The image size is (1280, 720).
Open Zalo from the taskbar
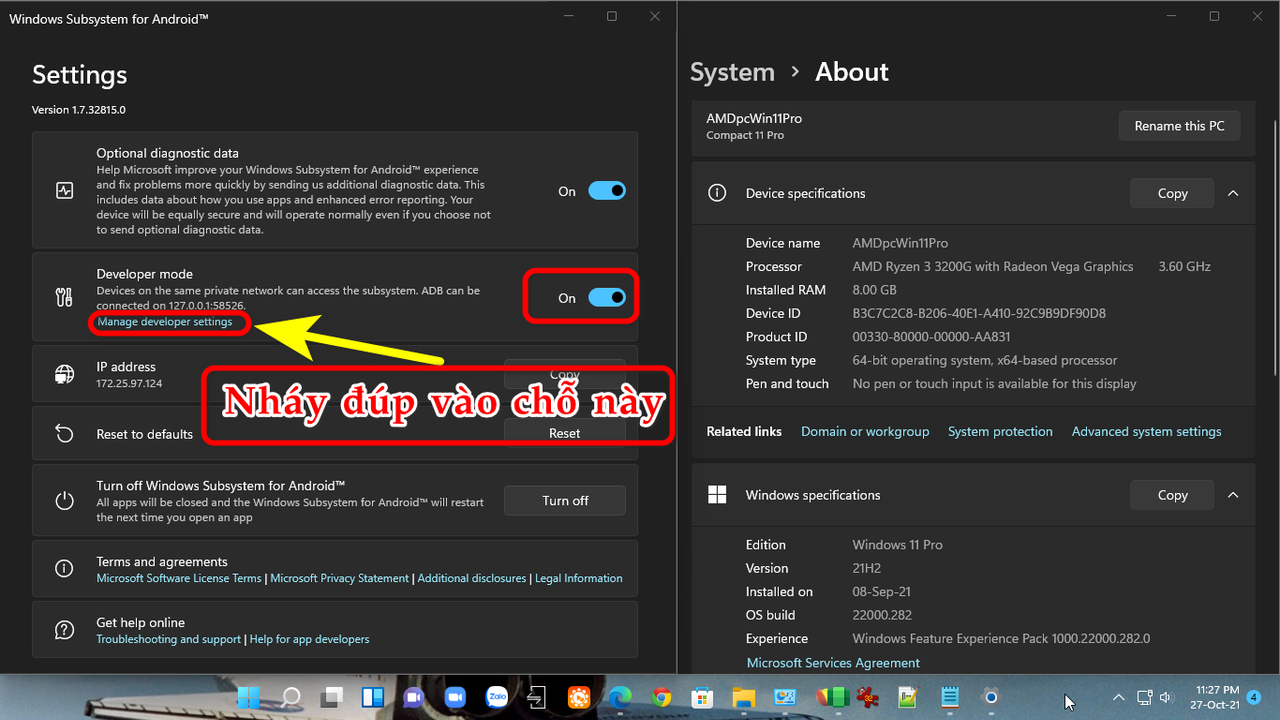point(497,697)
